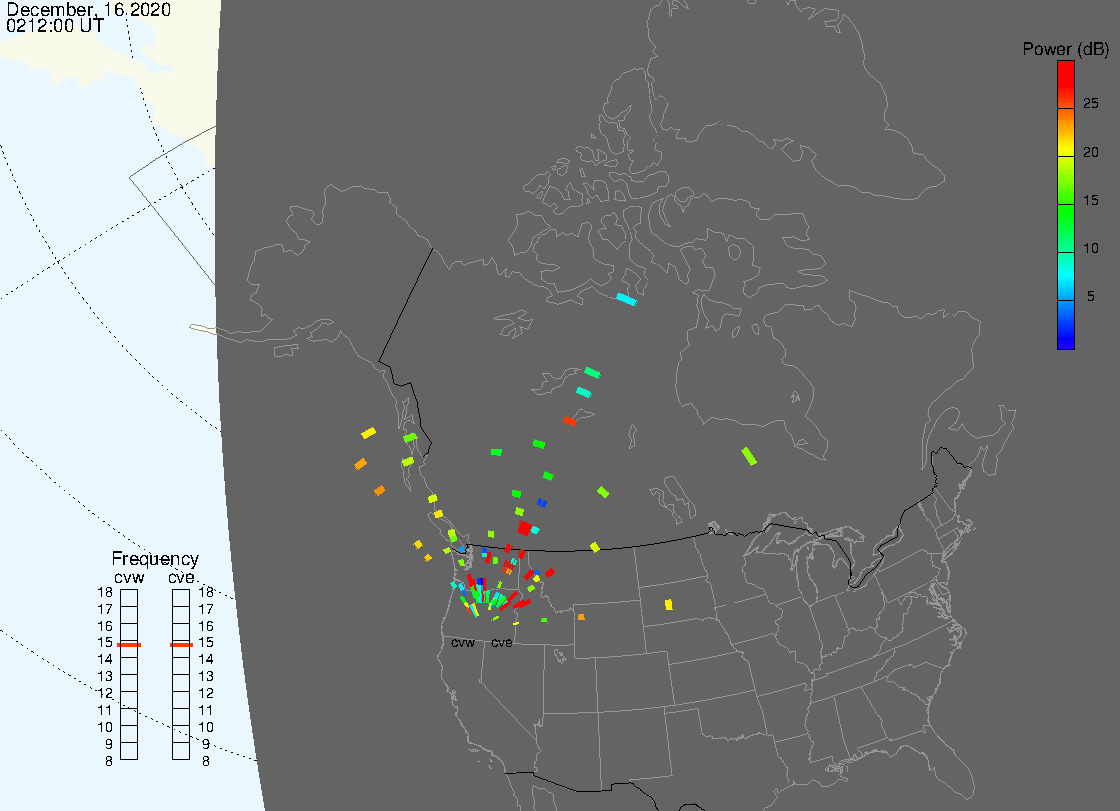The height and width of the screenshot is (811, 1120).
Task: Click the date text December, 16 2020
Action: (x=89, y=9)
